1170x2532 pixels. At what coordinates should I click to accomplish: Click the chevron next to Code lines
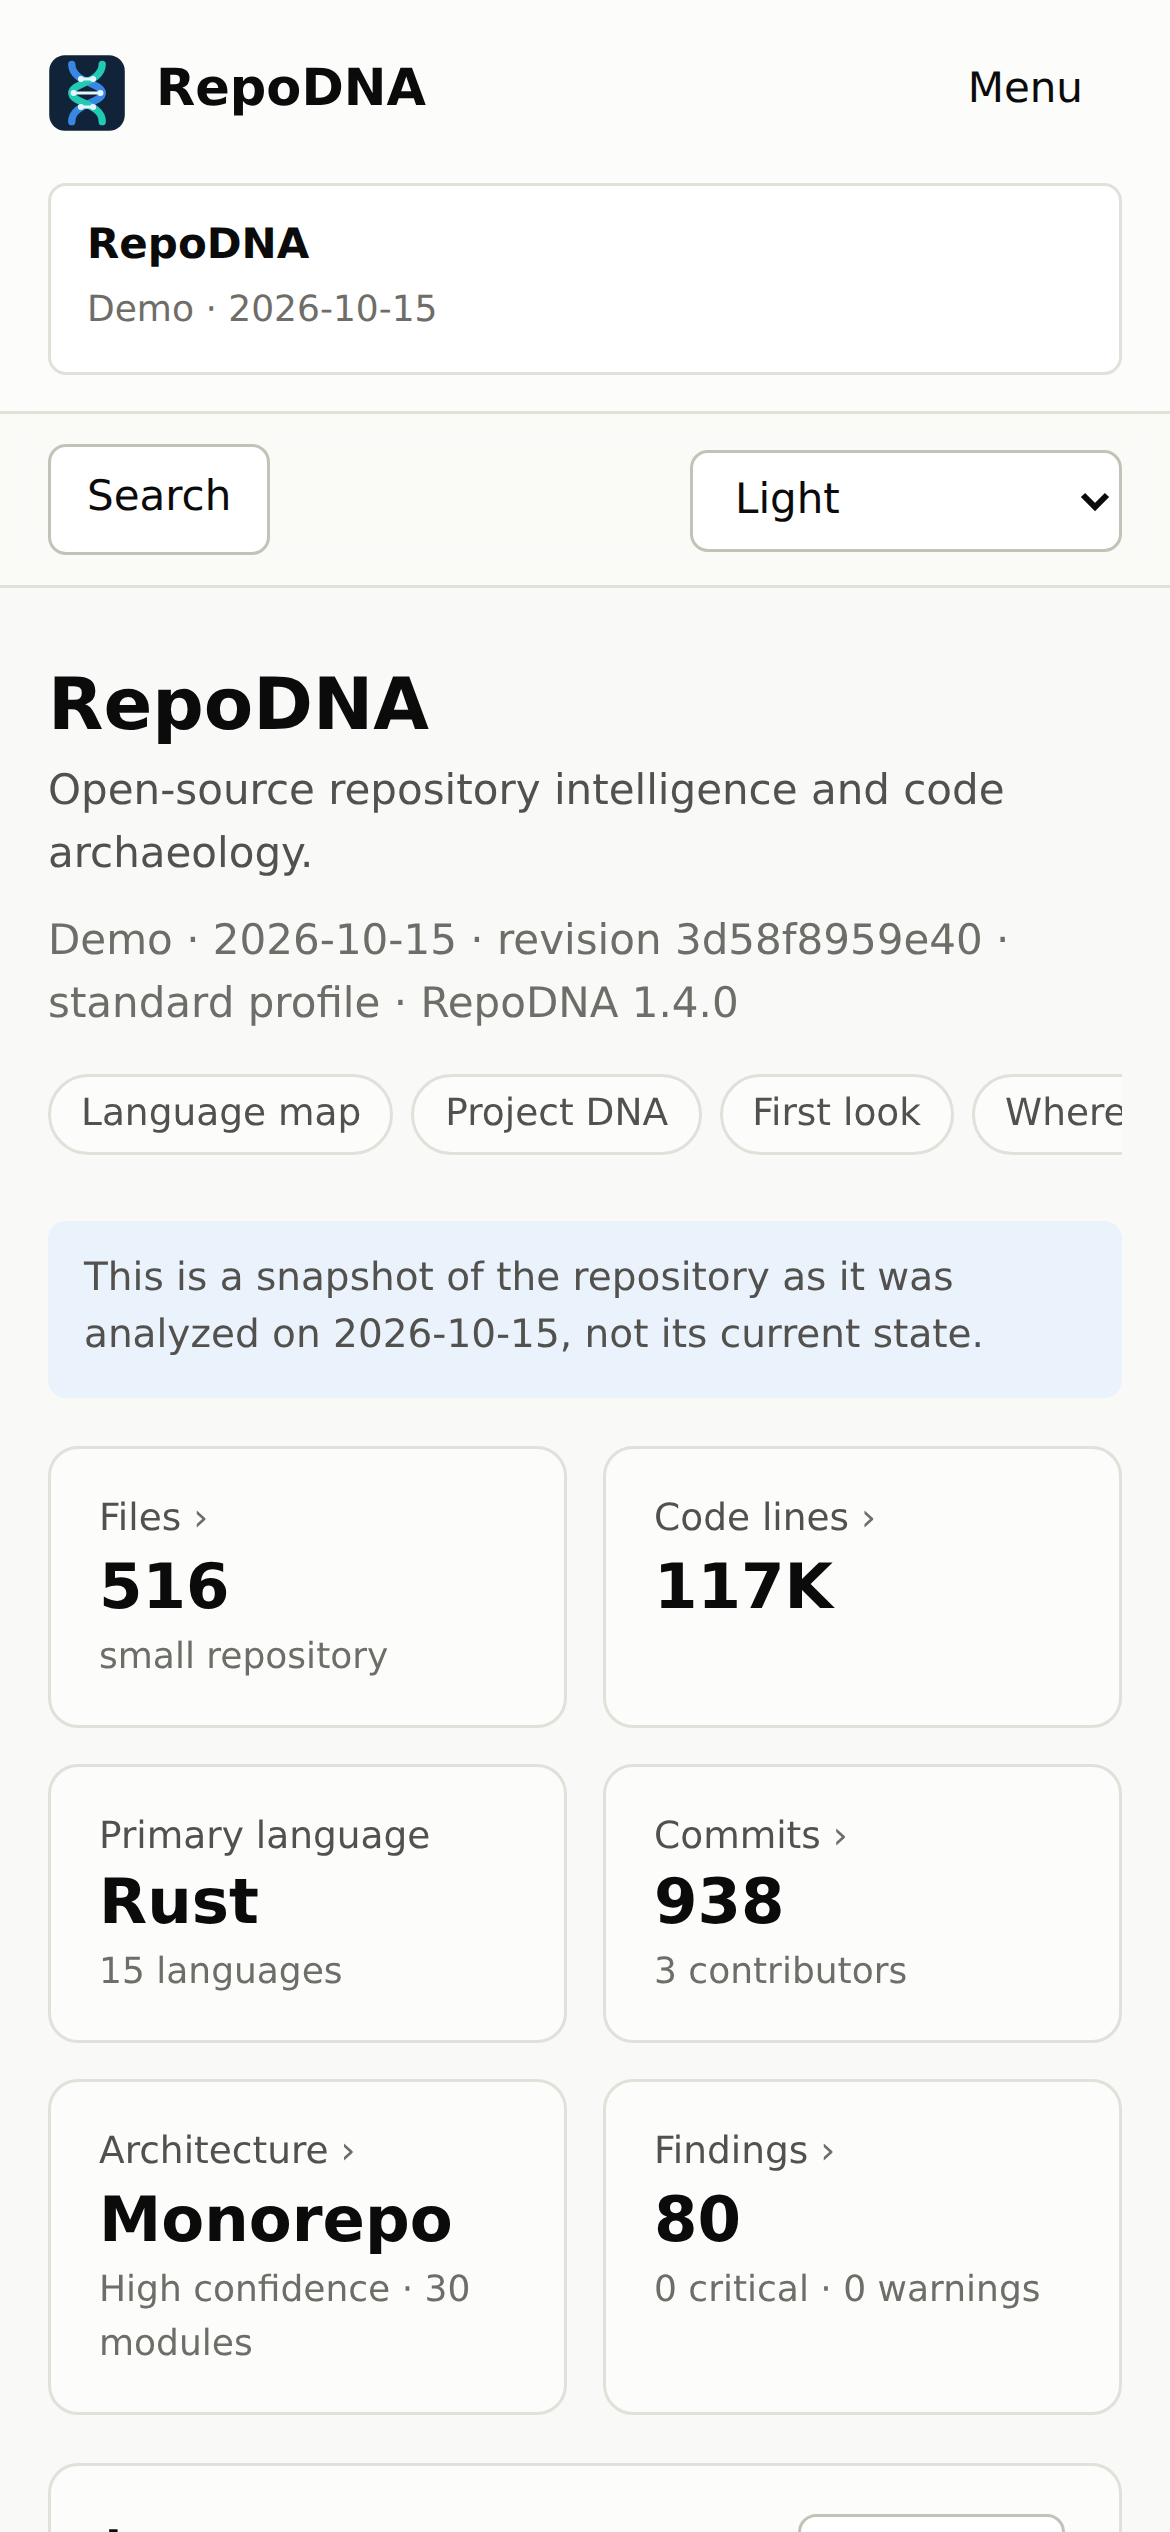coord(868,1519)
